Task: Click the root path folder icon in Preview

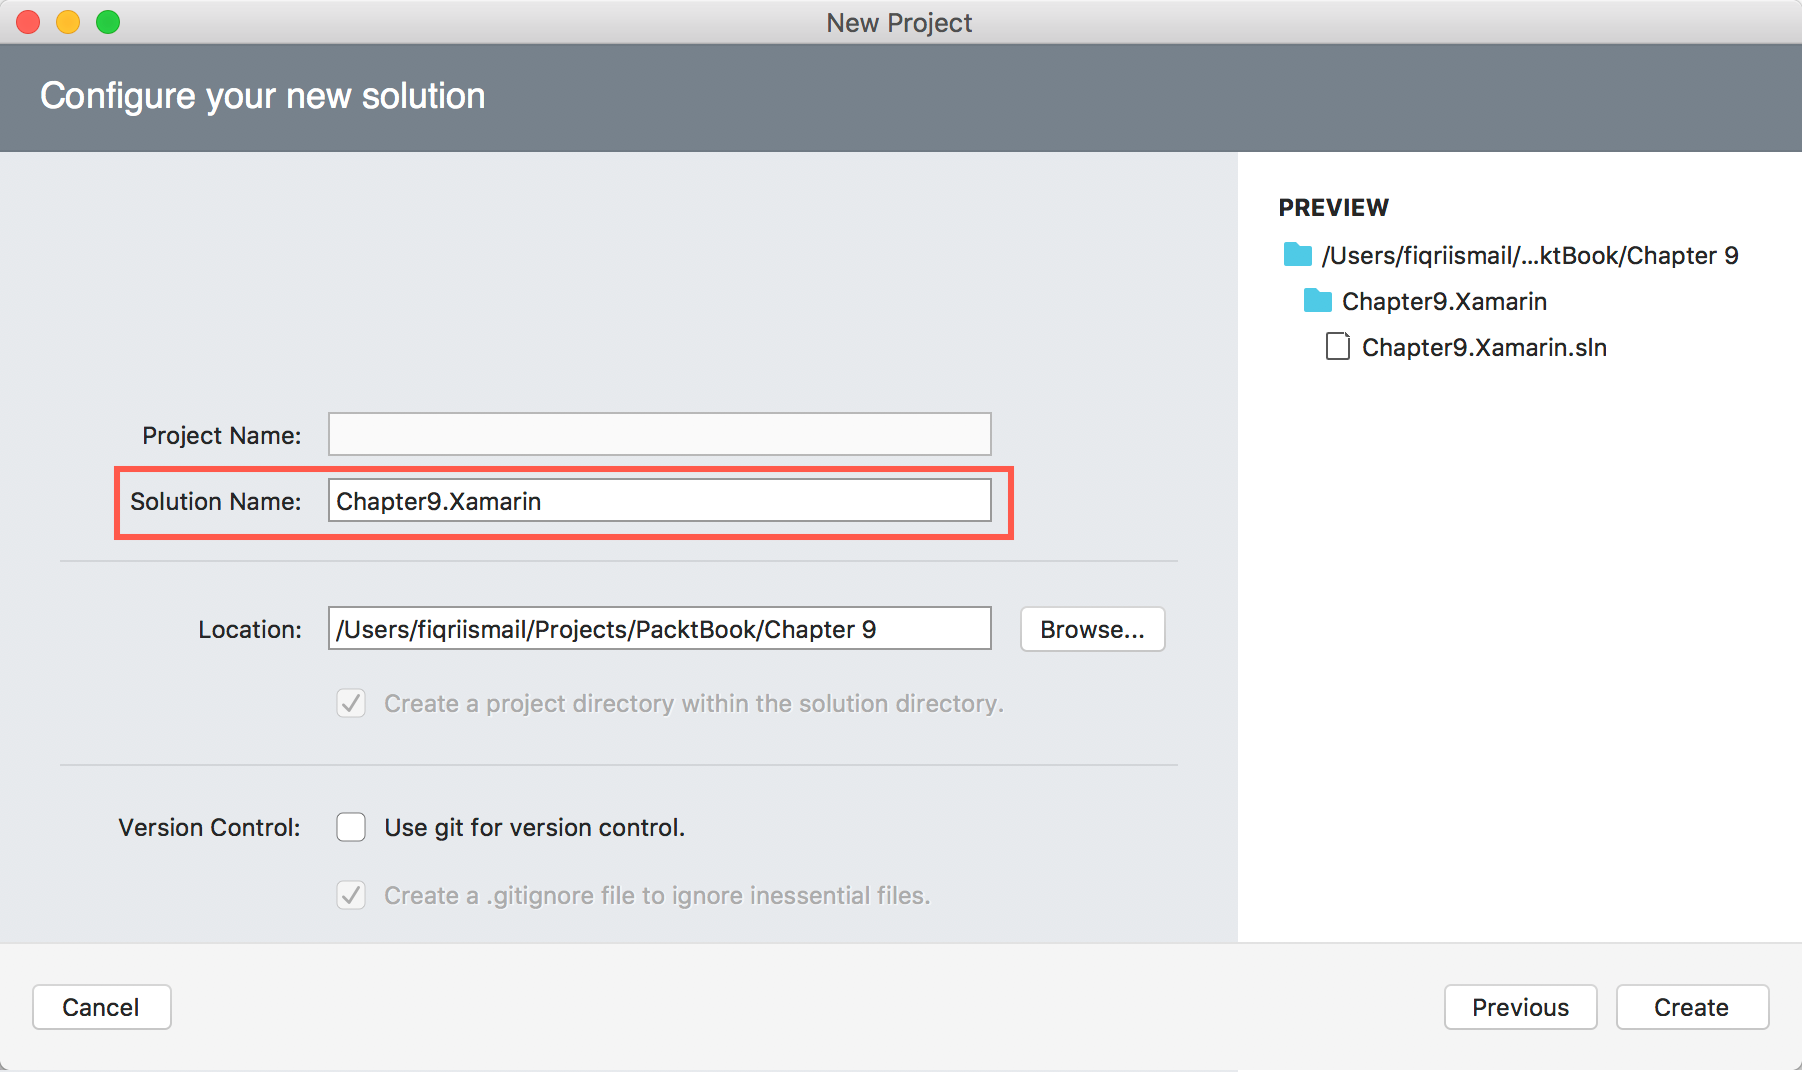Action: (x=1297, y=255)
